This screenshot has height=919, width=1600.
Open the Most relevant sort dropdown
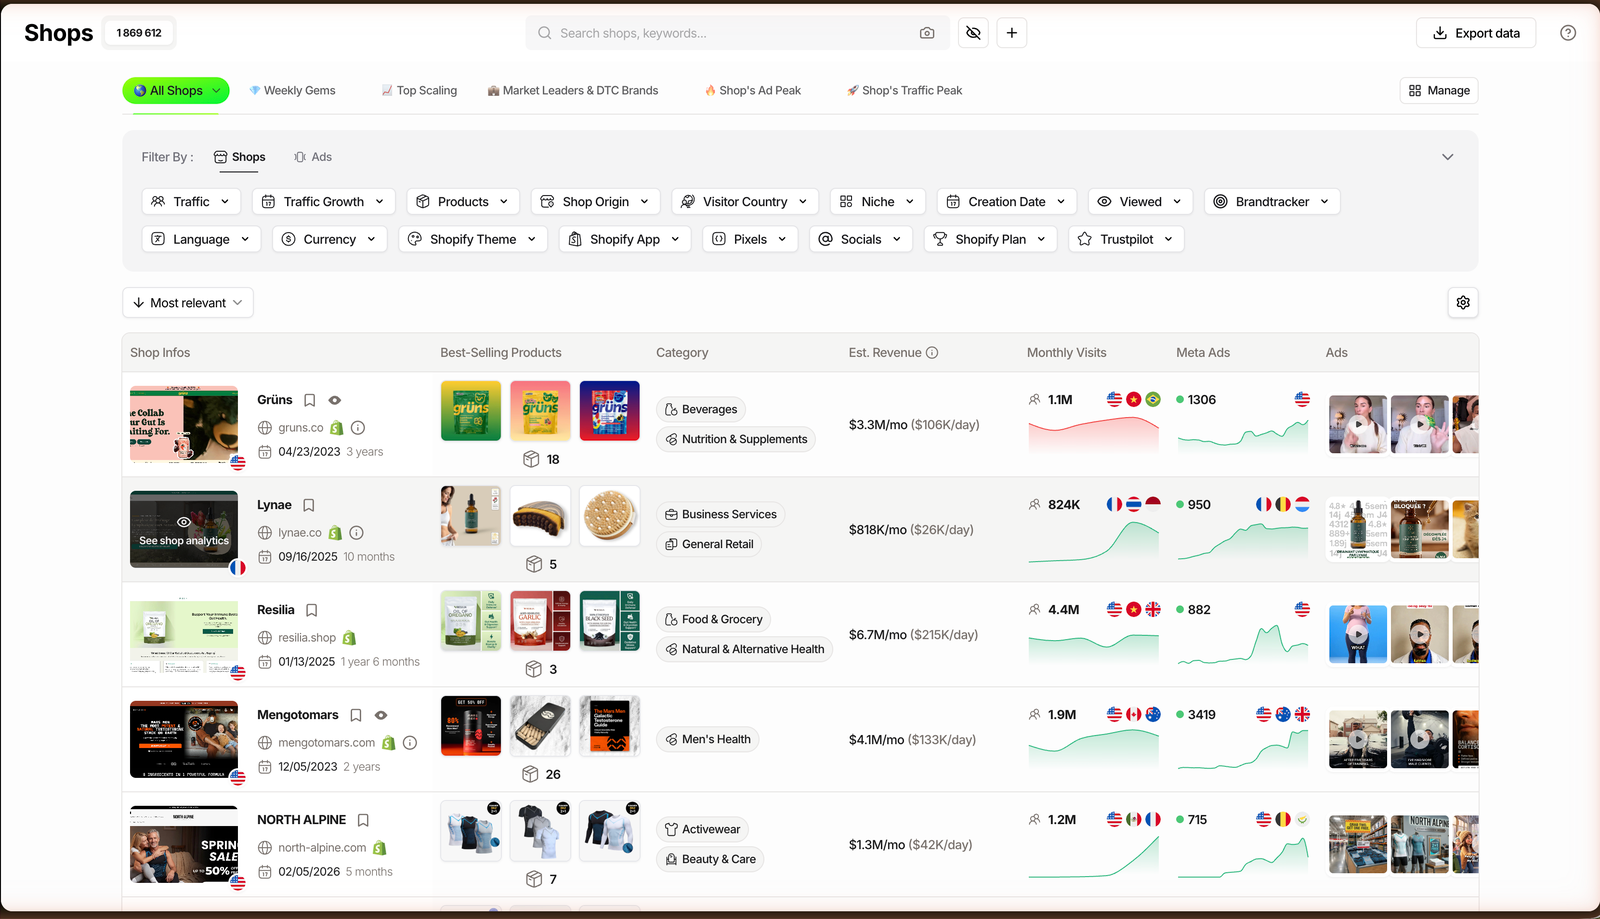[188, 303]
